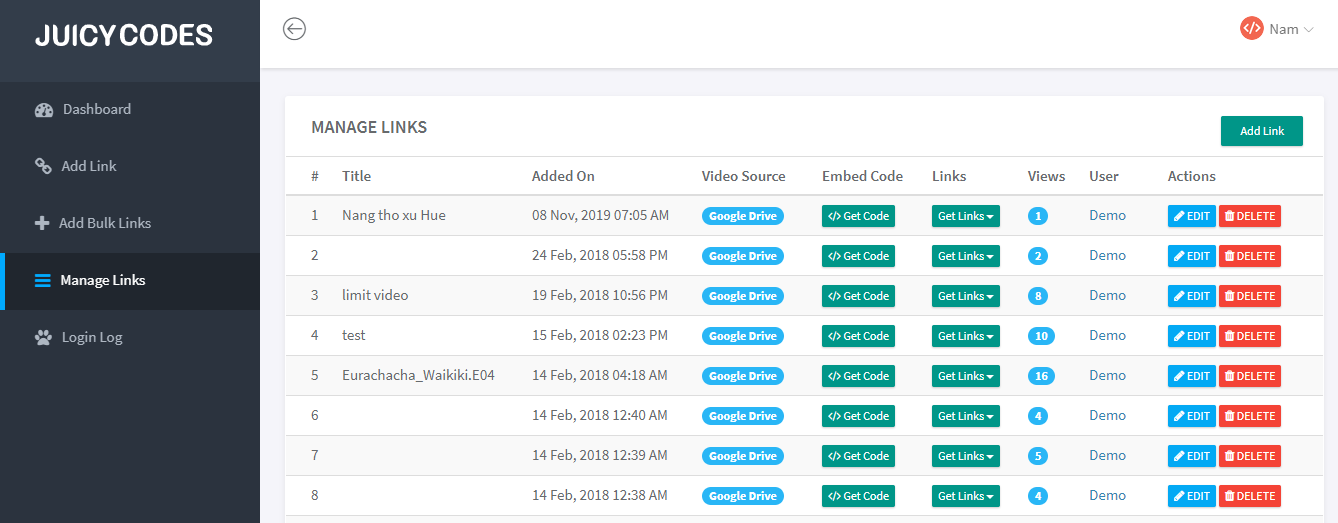Edit the link in row 2
The width and height of the screenshot is (1338, 523).
[x=1192, y=256]
